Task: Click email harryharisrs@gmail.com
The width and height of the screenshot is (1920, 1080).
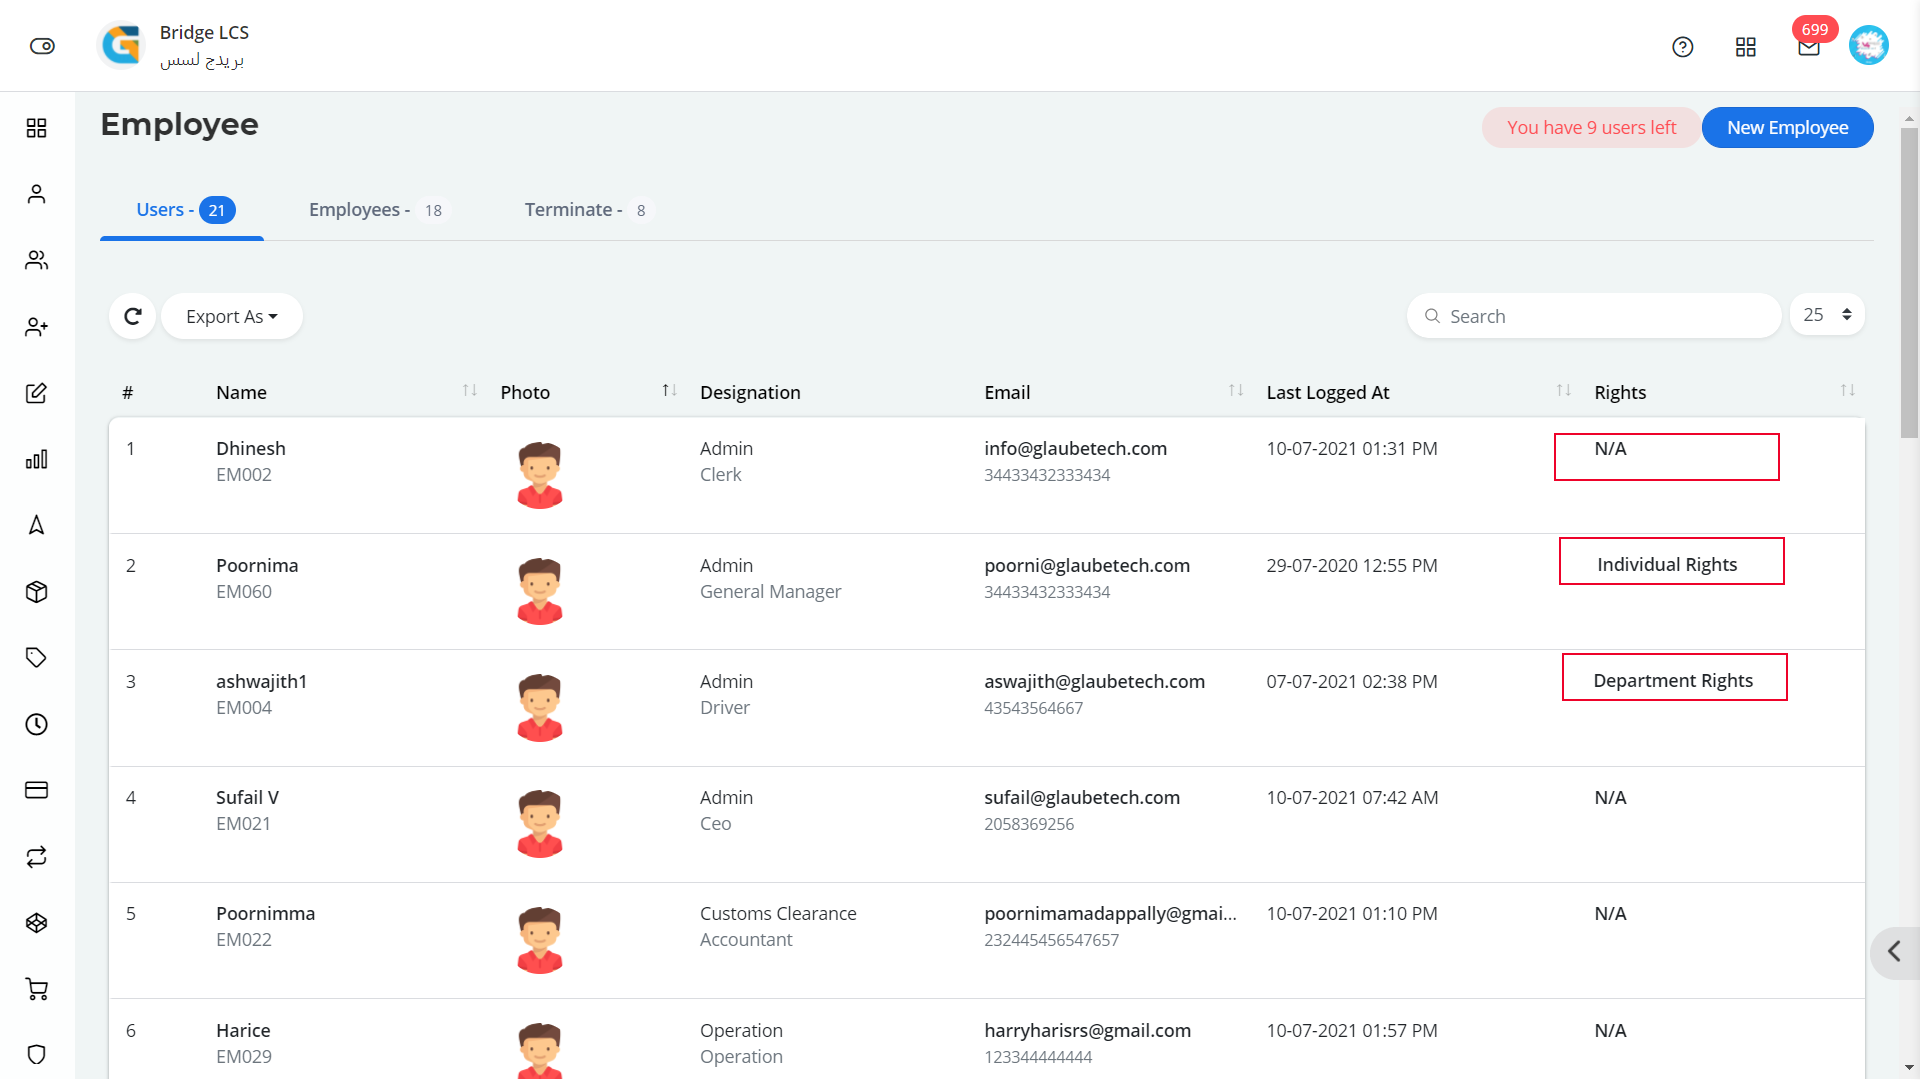Action: pyautogui.click(x=1087, y=1031)
